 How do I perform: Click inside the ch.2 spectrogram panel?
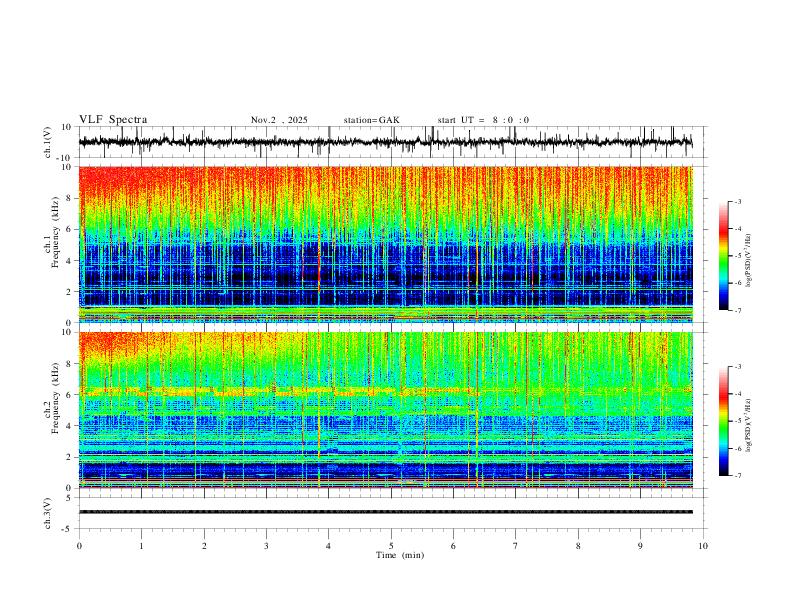[385, 410]
